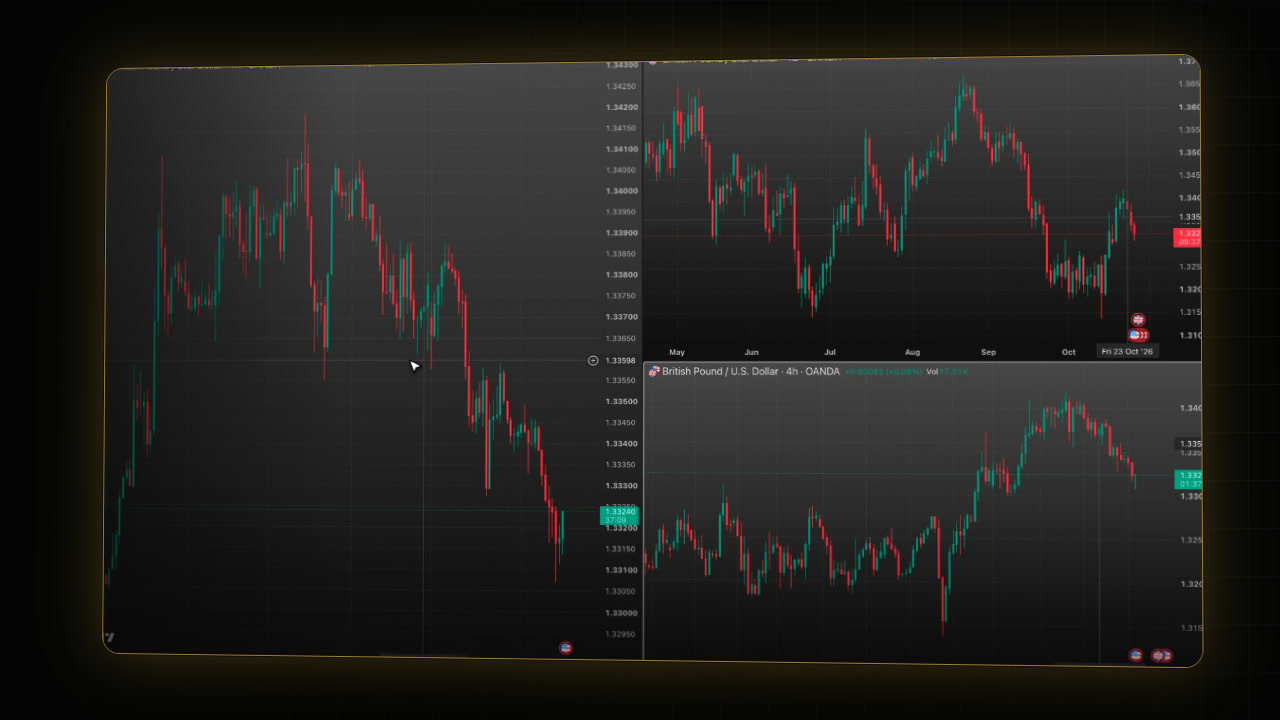1280x720 pixels.
Task: Open the single US flag event on the 4h chart
Action: [x=1135, y=656]
